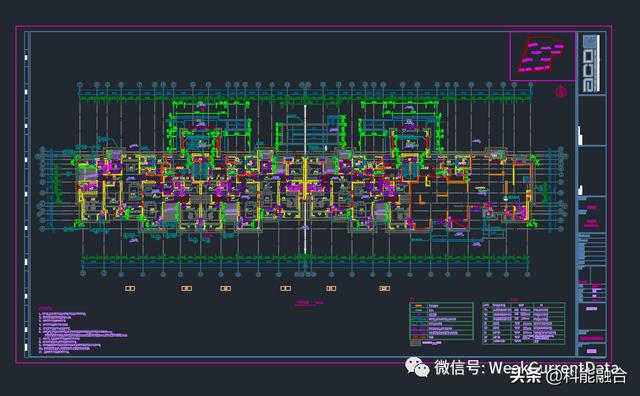Click the company logo in the title block
This screenshot has height=396, width=640.
click(x=591, y=64)
